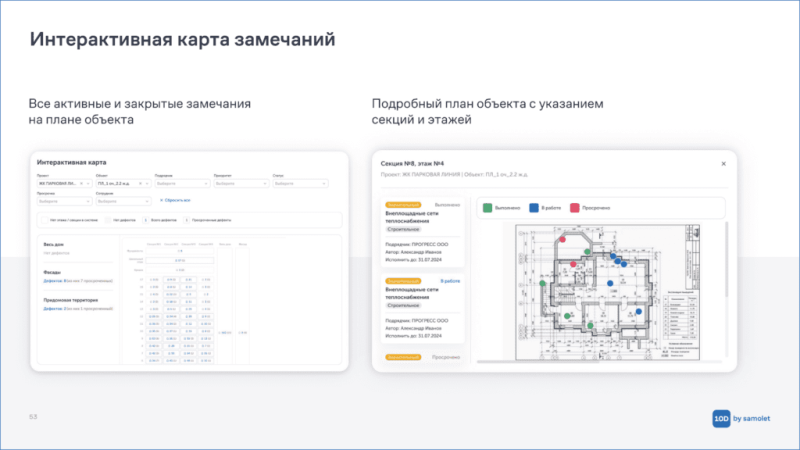Open the remark card with В работе status
The height and width of the screenshot is (450, 800).
[x=422, y=308]
